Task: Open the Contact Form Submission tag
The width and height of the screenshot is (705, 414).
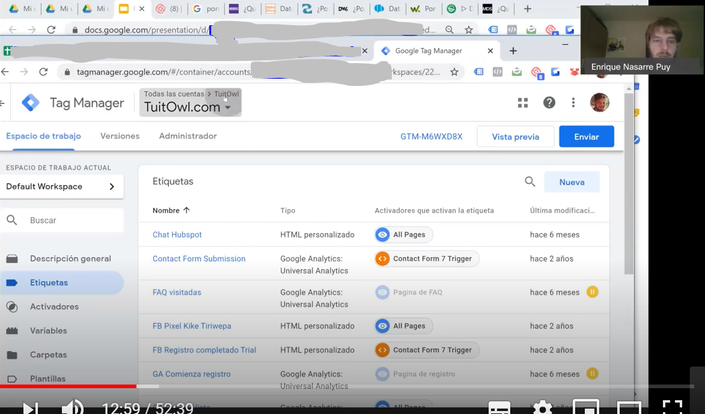Action: (199, 258)
